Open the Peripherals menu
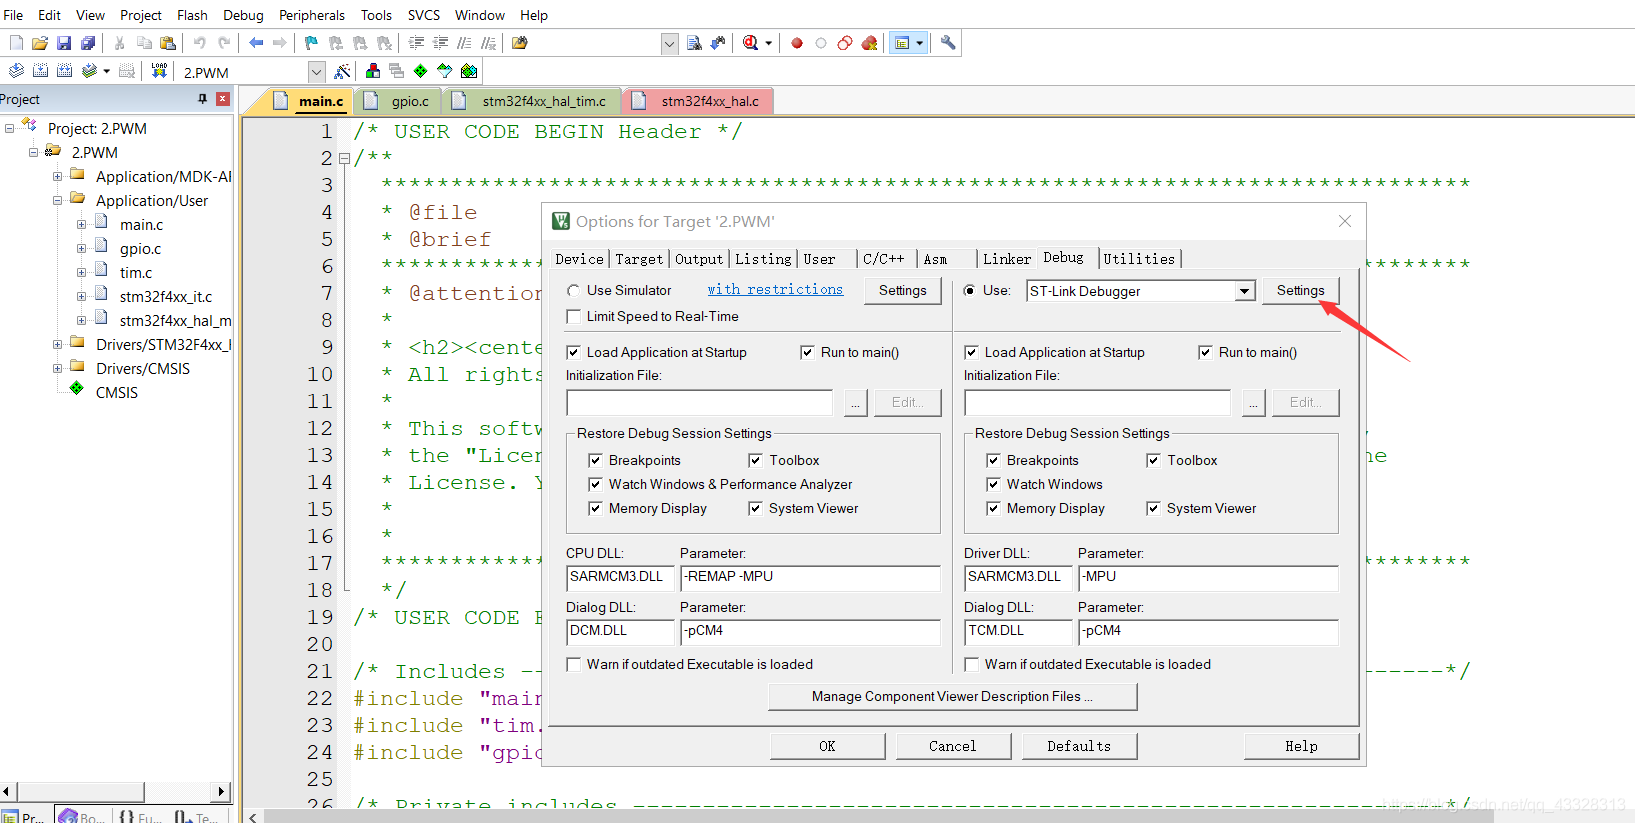 pos(311,15)
